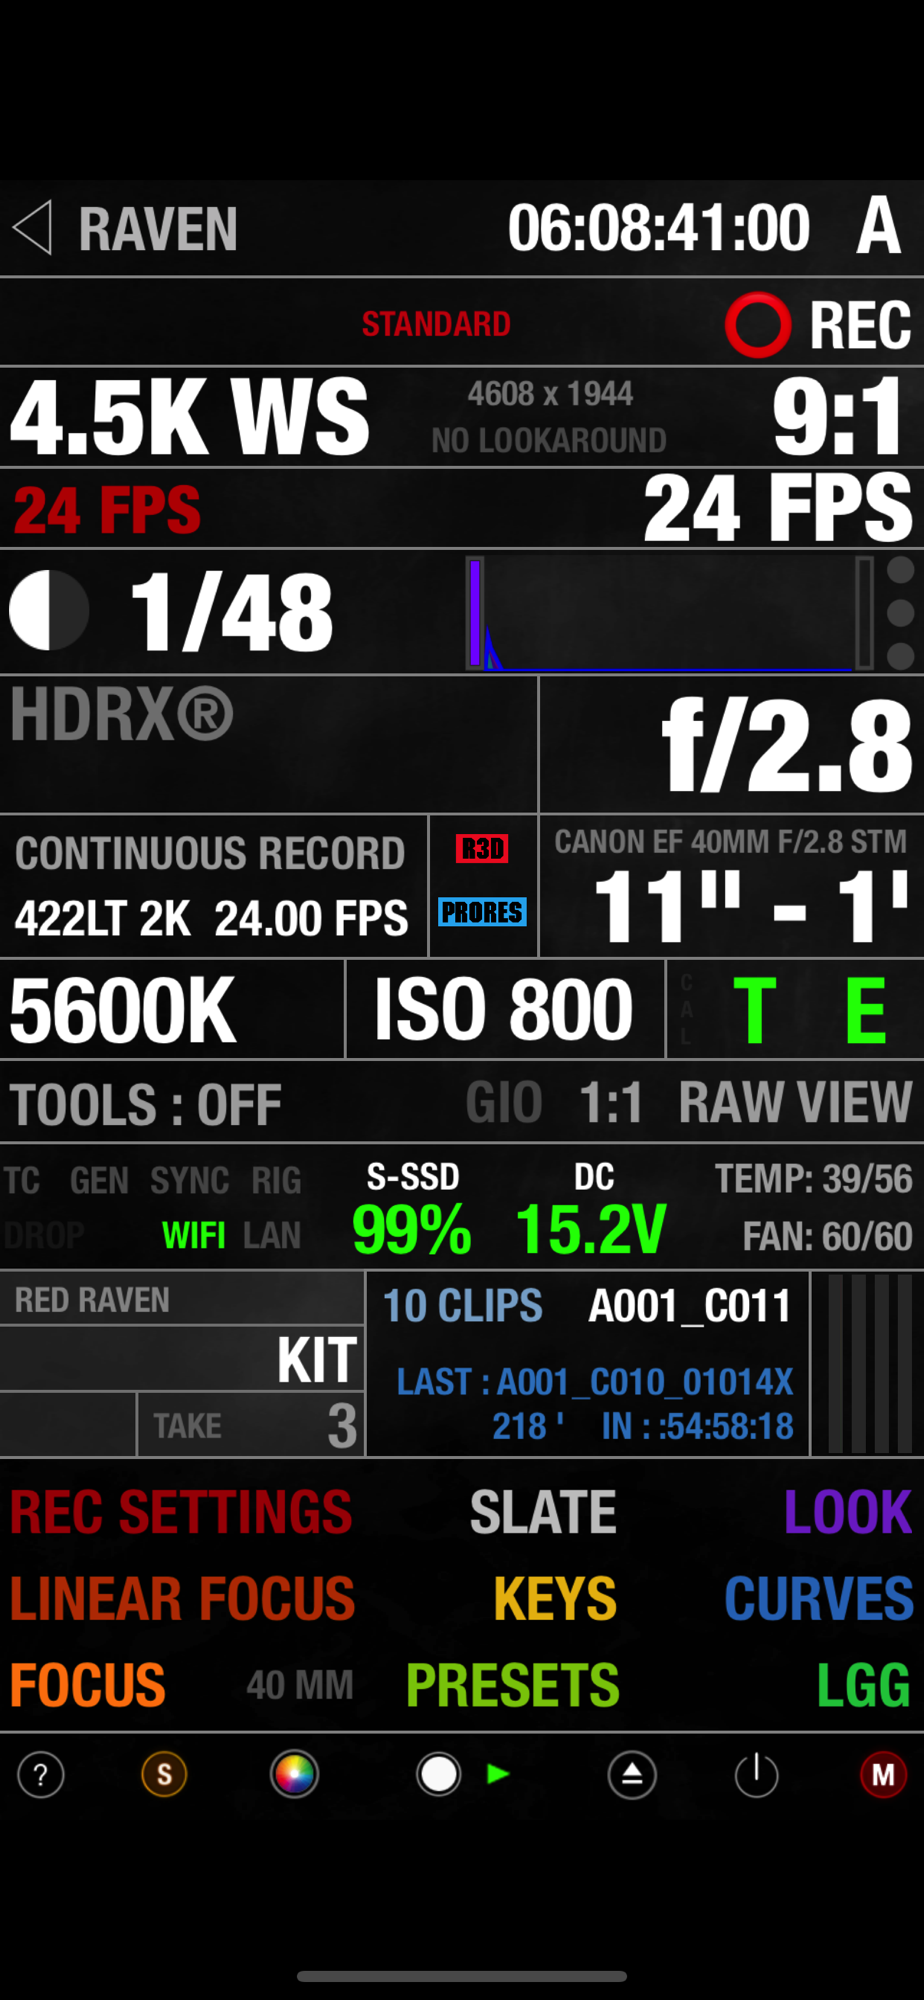Tap the CANON EF 40MM lens name
The width and height of the screenshot is (924, 2000).
(731, 842)
